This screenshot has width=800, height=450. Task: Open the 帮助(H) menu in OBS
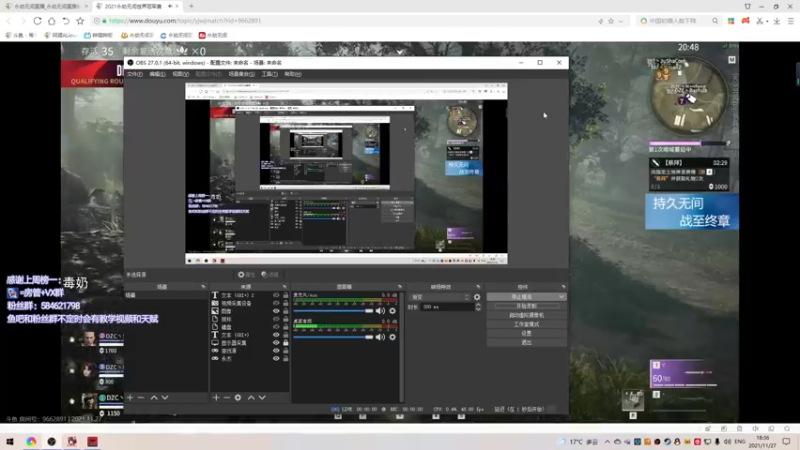click(293, 74)
